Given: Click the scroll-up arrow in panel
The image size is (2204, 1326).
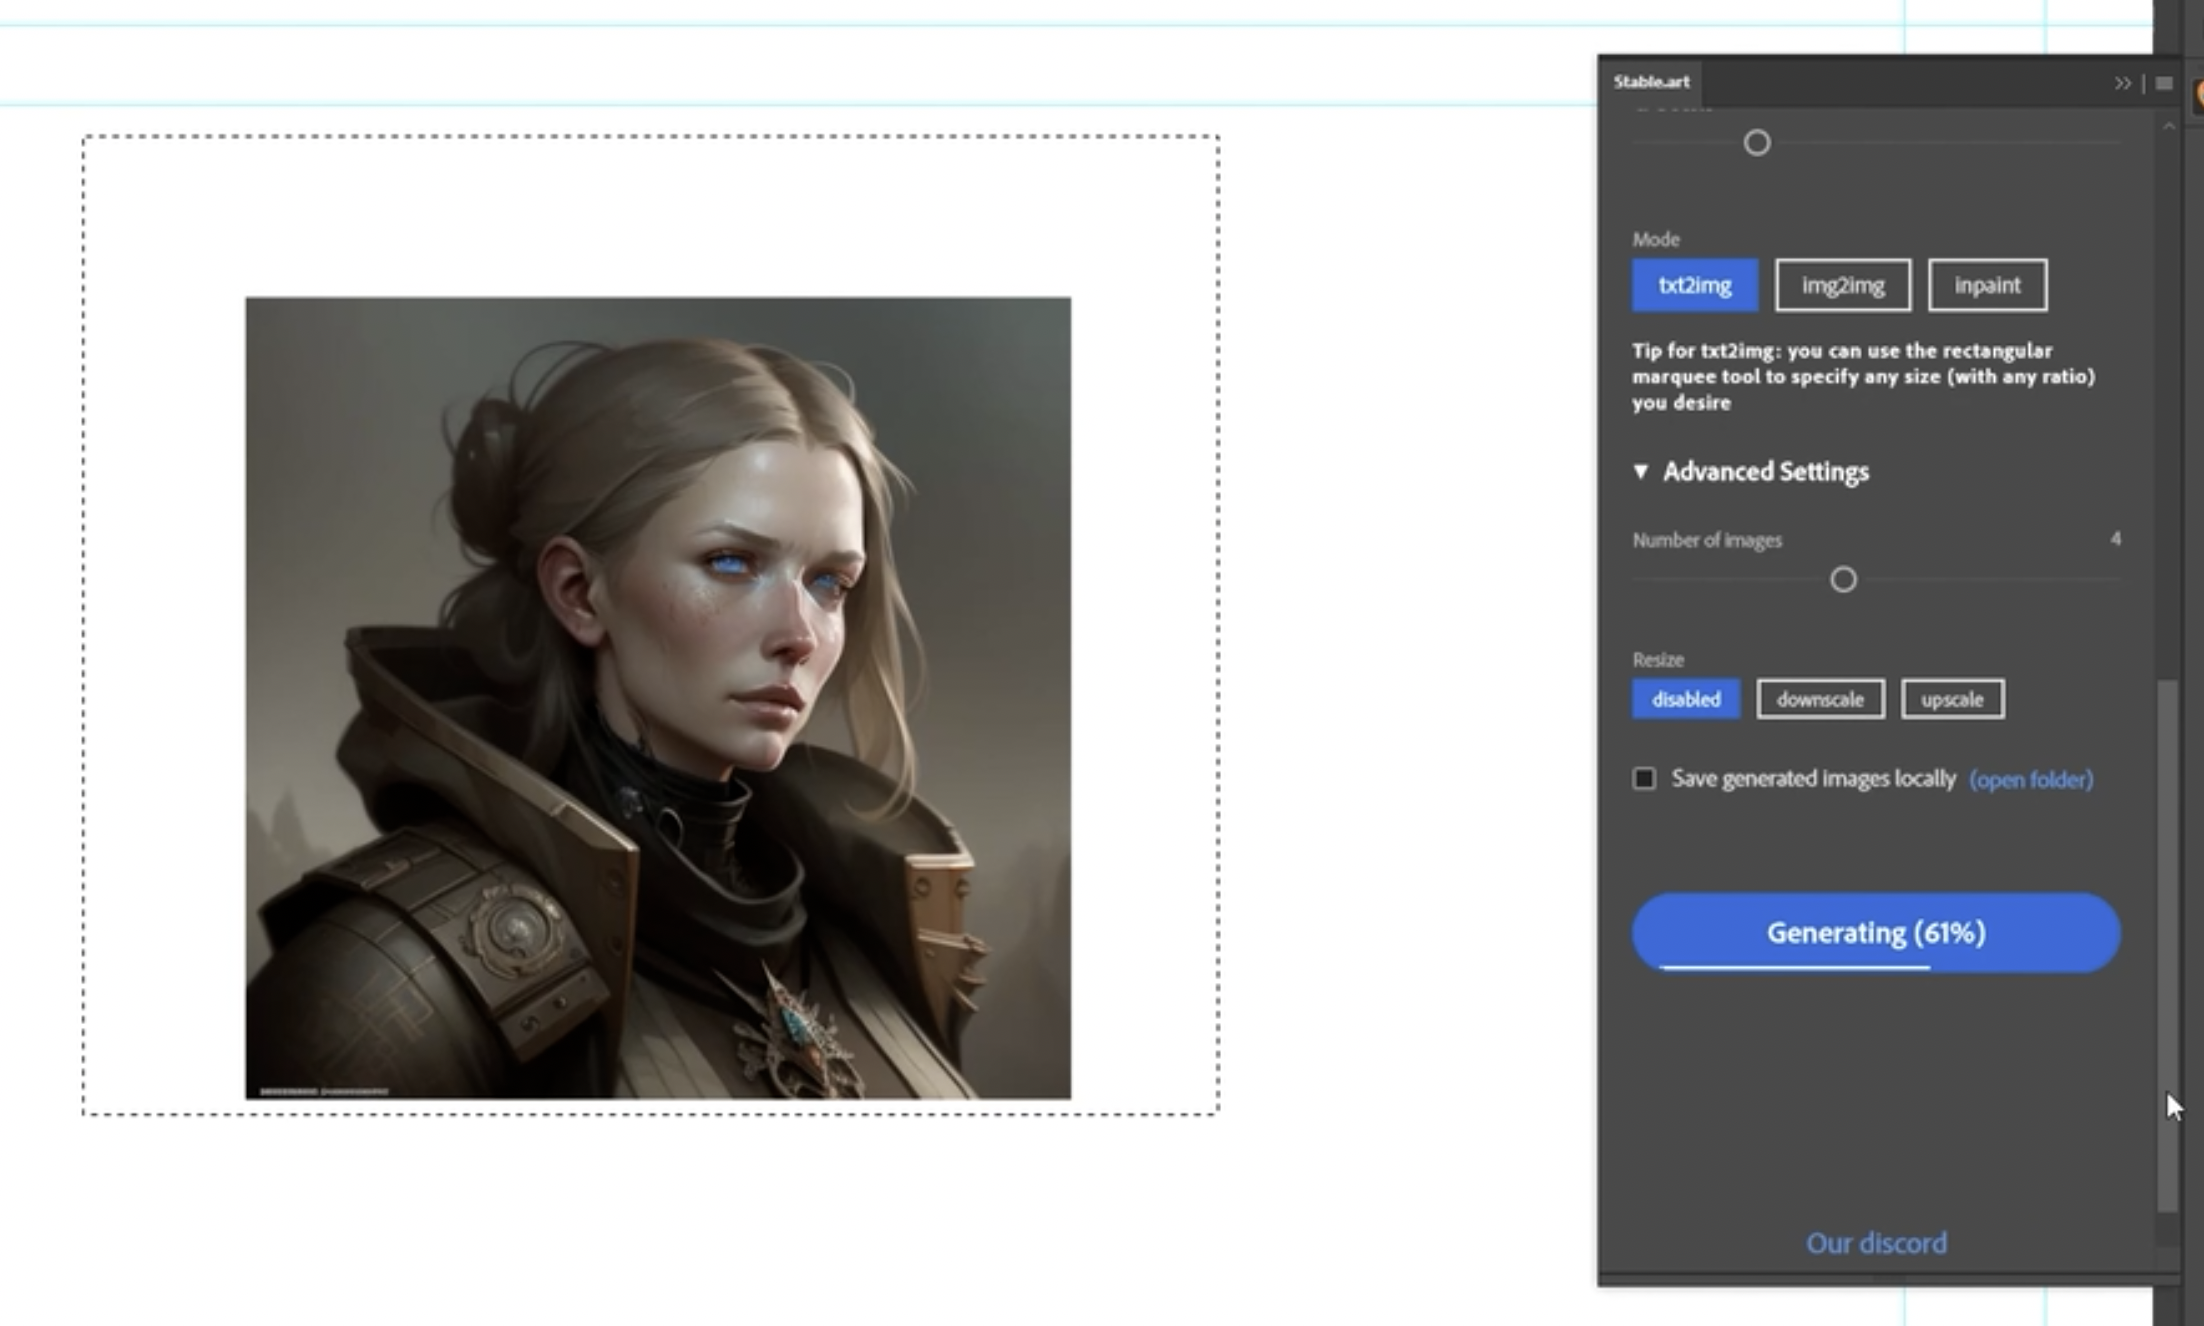Looking at the screenshot, I should tap(2168, 127).
